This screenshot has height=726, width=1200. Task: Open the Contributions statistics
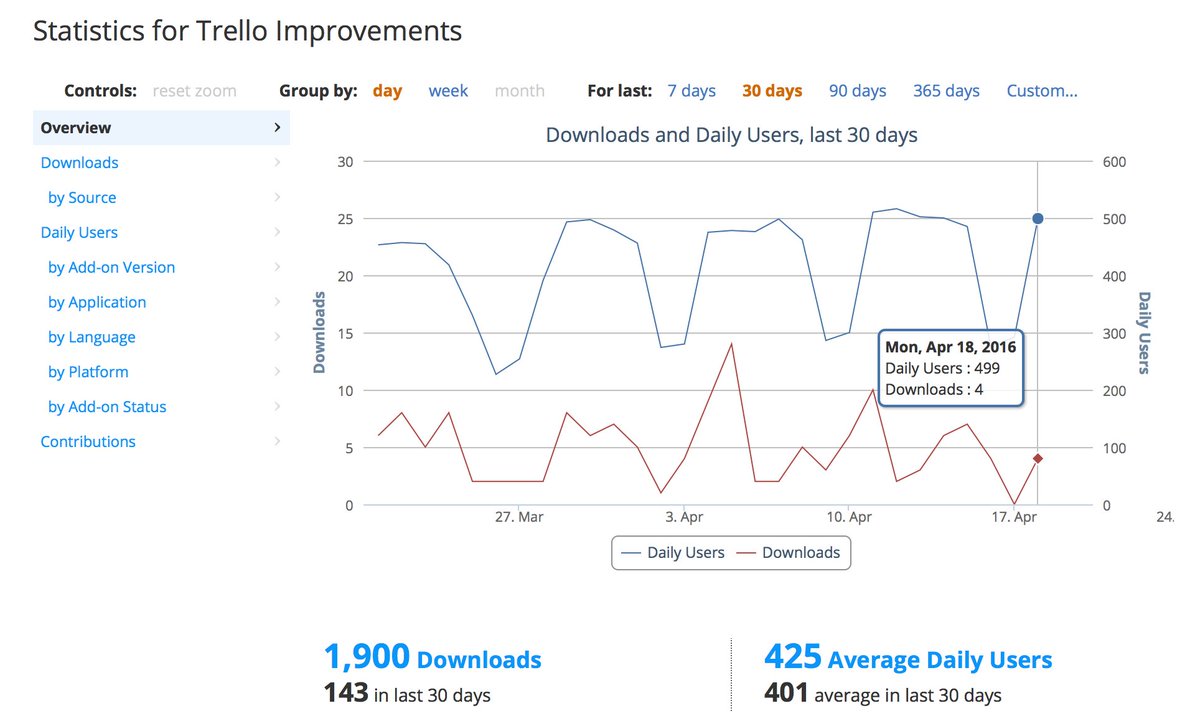click(88, 442)
